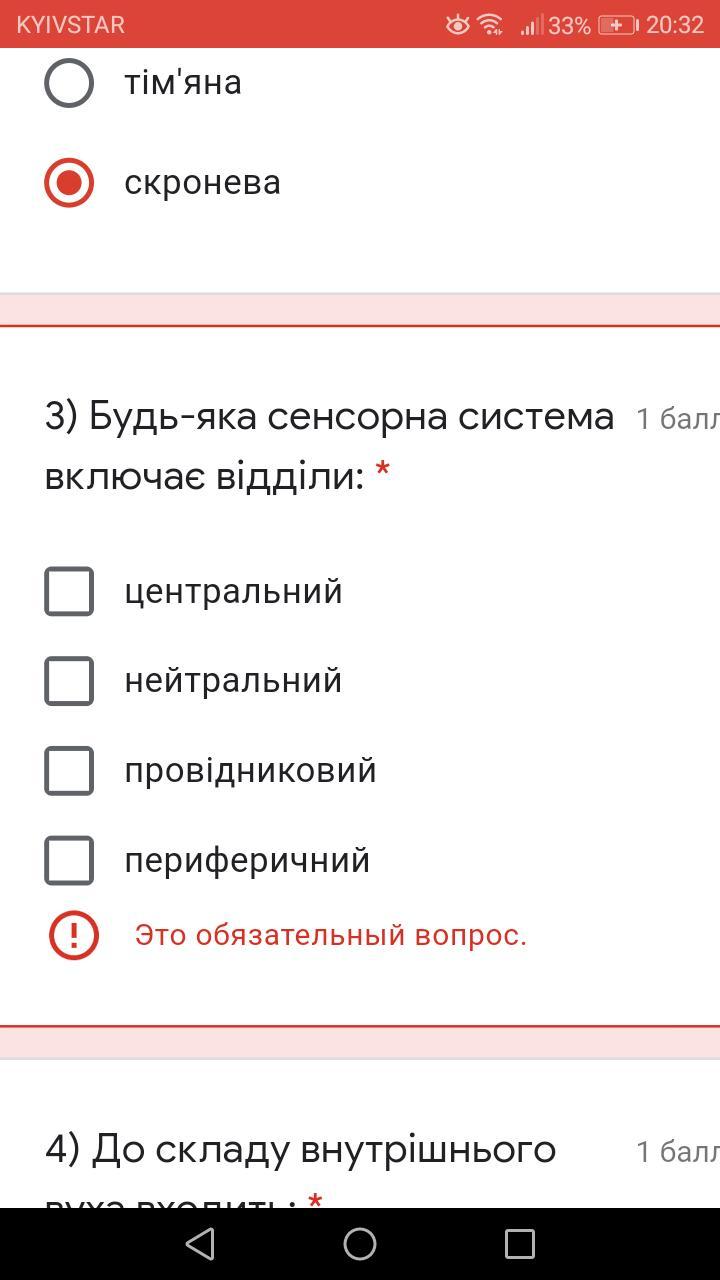Tap the периферичний option label
The width and height of the screenshot is (720, 1280).
coord(247,861)
